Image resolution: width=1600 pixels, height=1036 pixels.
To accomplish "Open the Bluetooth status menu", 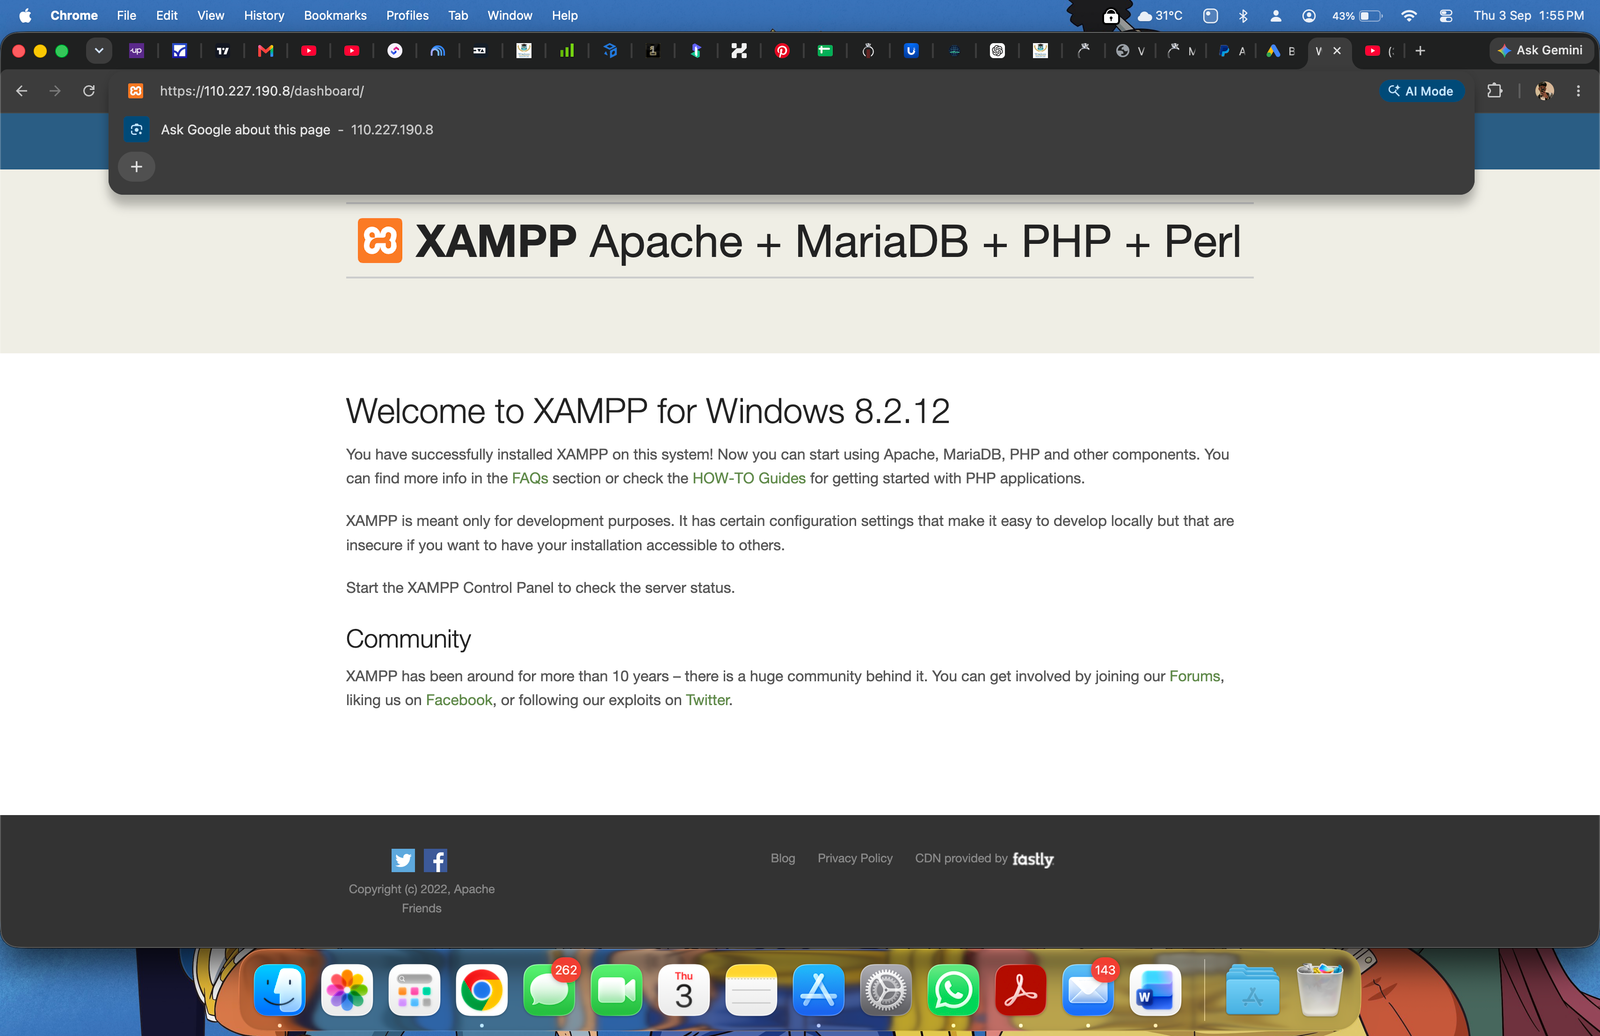I will tap(1243, 15).
